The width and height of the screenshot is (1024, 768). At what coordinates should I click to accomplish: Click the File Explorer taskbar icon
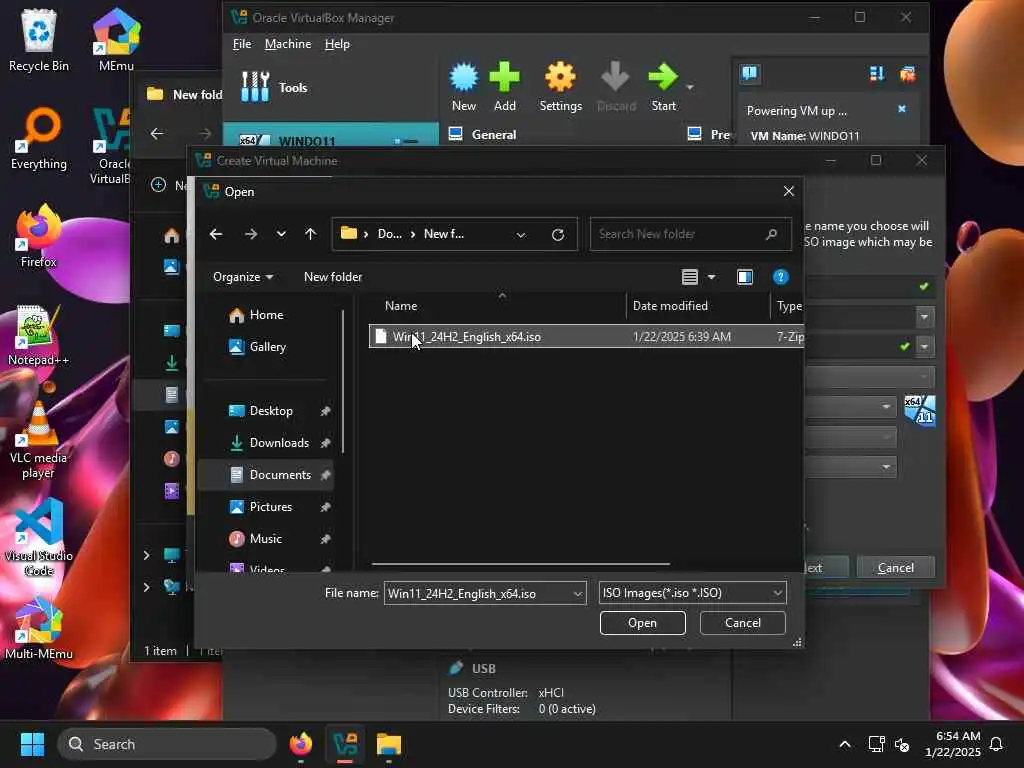point(389,744)
